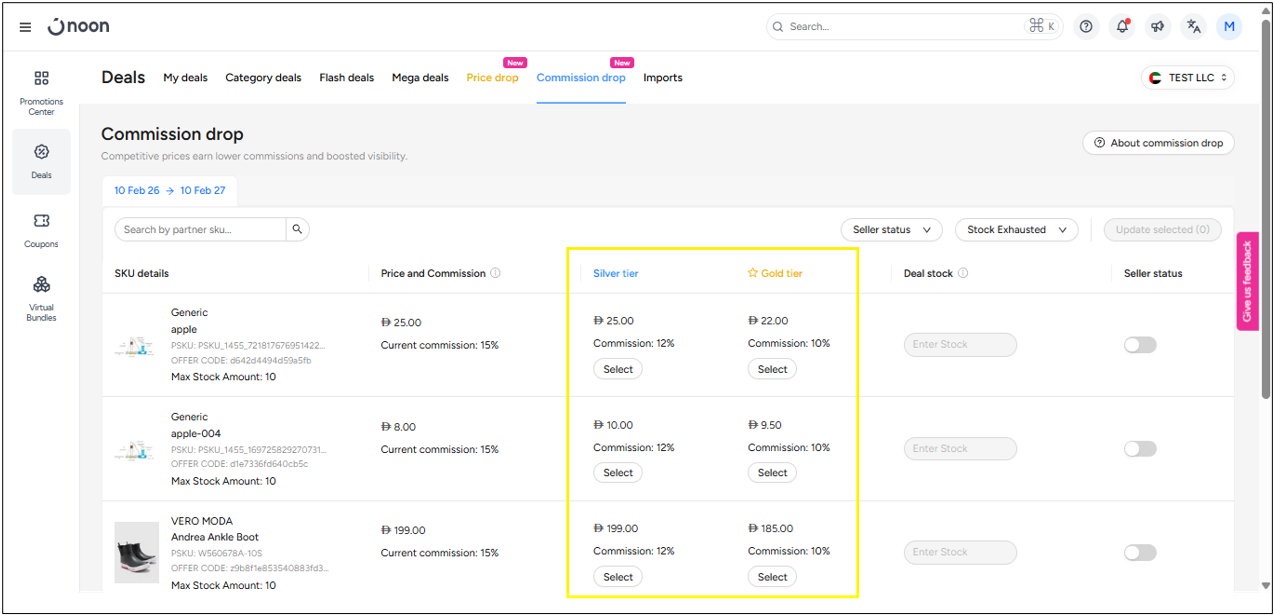Click the Enter Stock field for apple-004
The height and width of the screenshot is (615, 1274).
959,449
